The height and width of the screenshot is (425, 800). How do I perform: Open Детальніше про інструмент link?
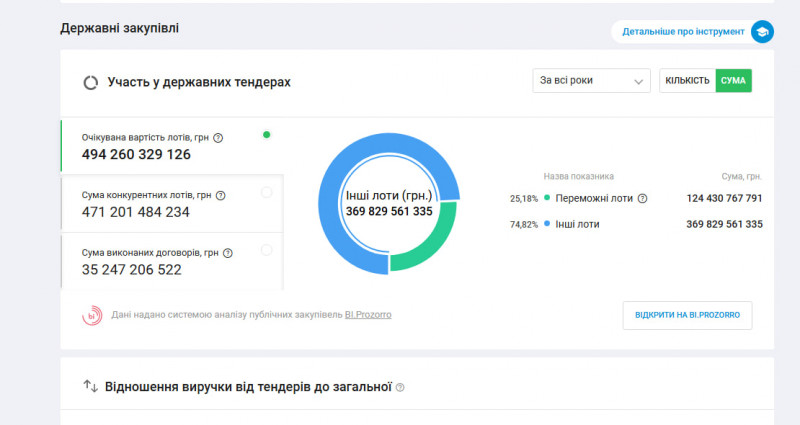[683, 32]
